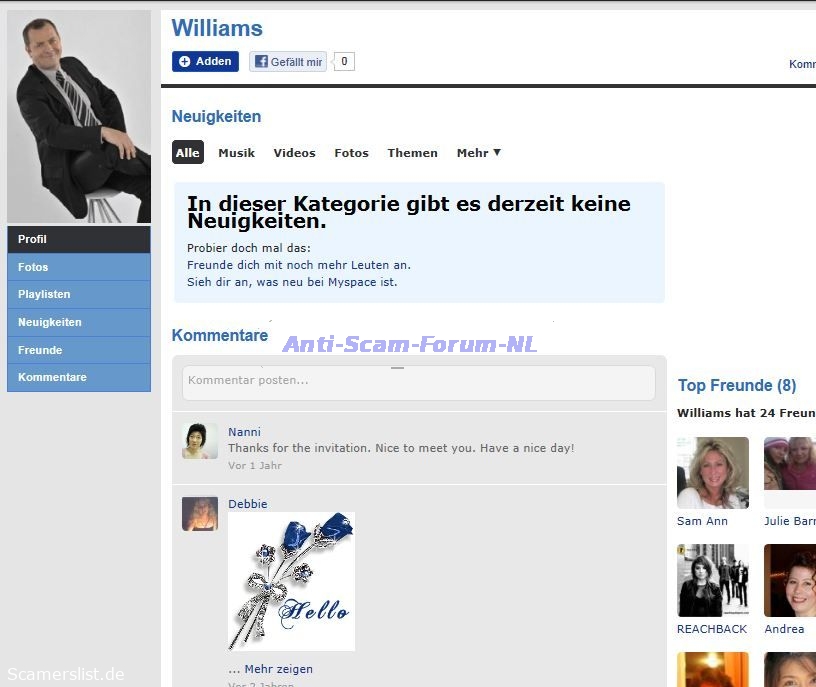
Task: Select the Musik tab
Action: [236, 153]
